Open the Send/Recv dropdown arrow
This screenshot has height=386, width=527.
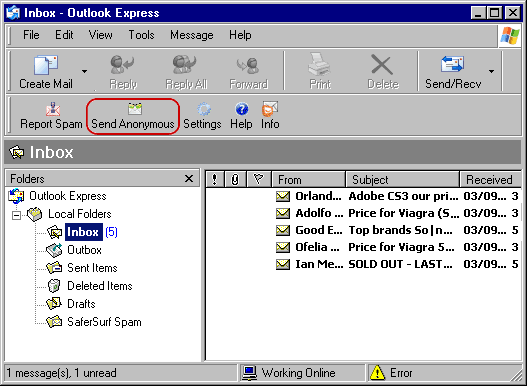(491, 71)
